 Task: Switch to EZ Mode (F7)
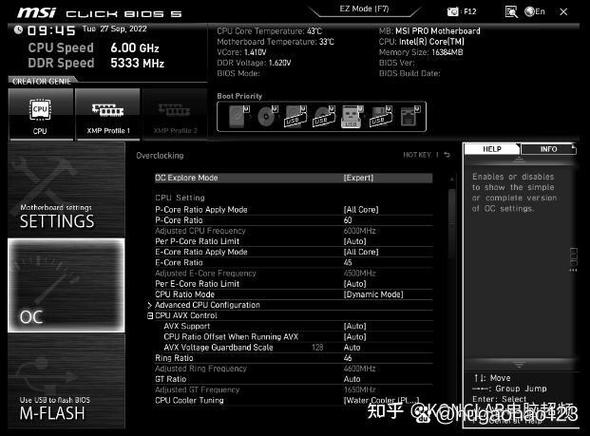pos(364,9)
